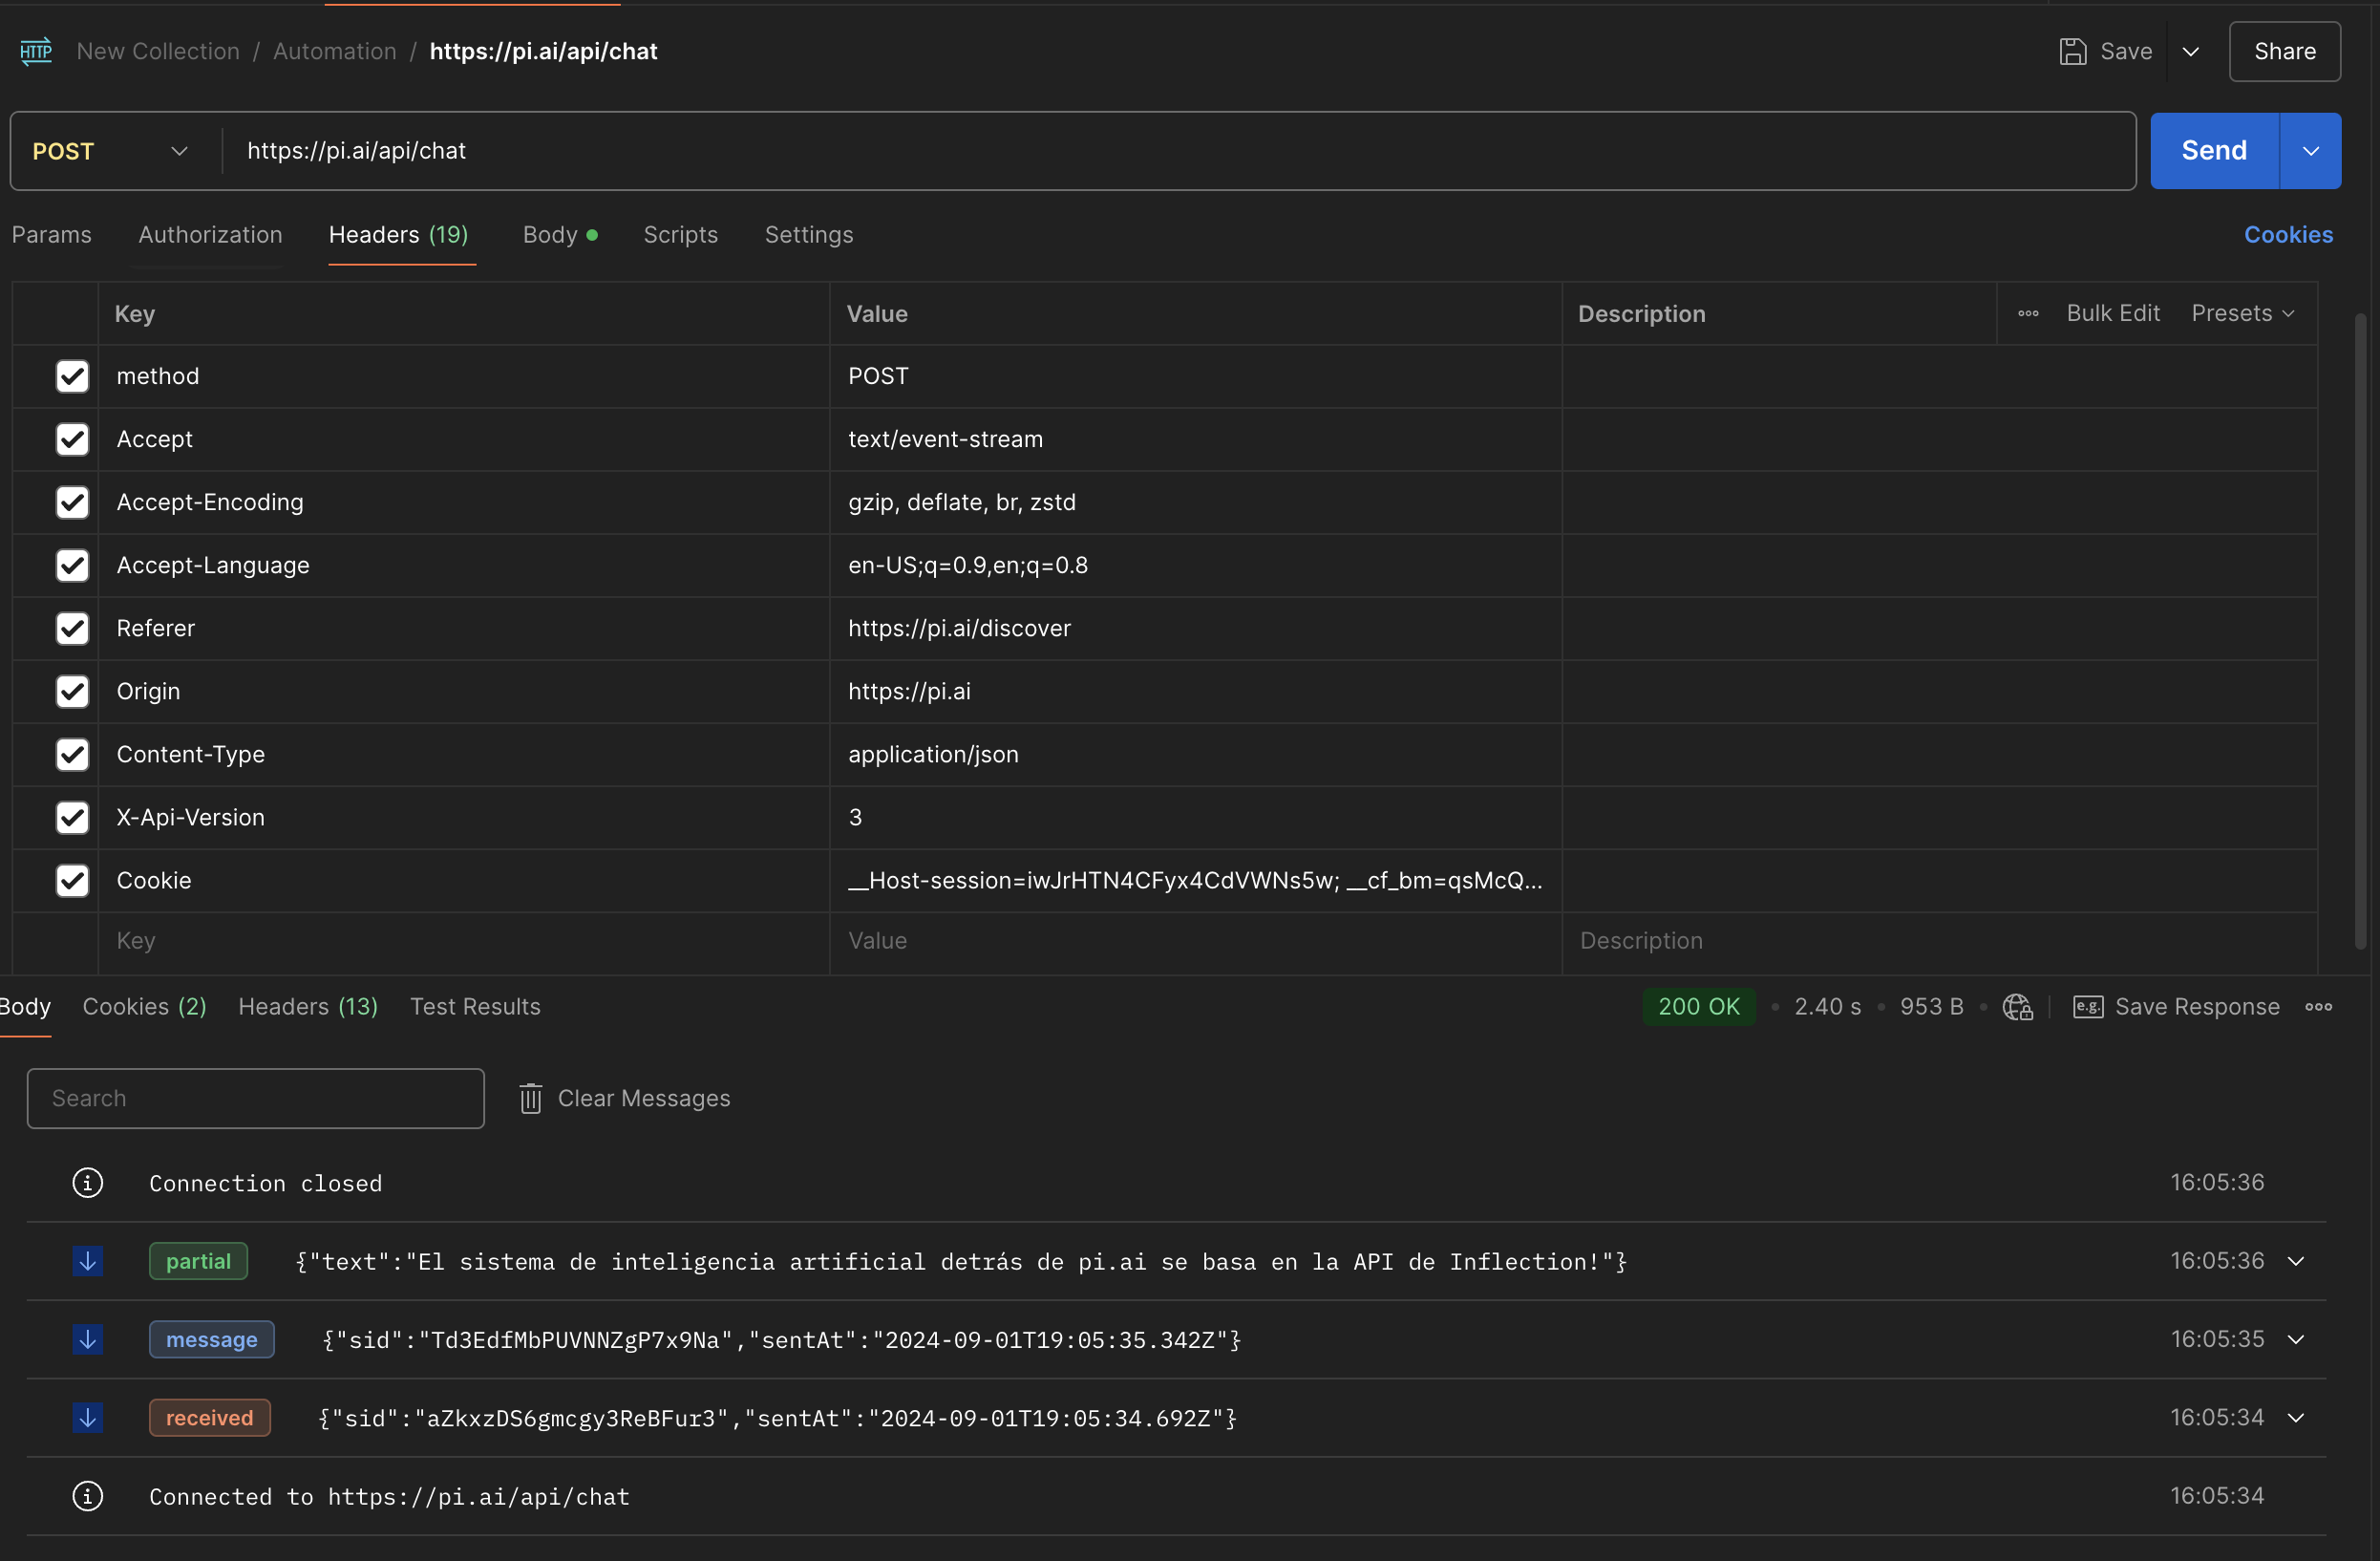Open the request Body tab
The image size is (2380, 1561).
point(560,234)
